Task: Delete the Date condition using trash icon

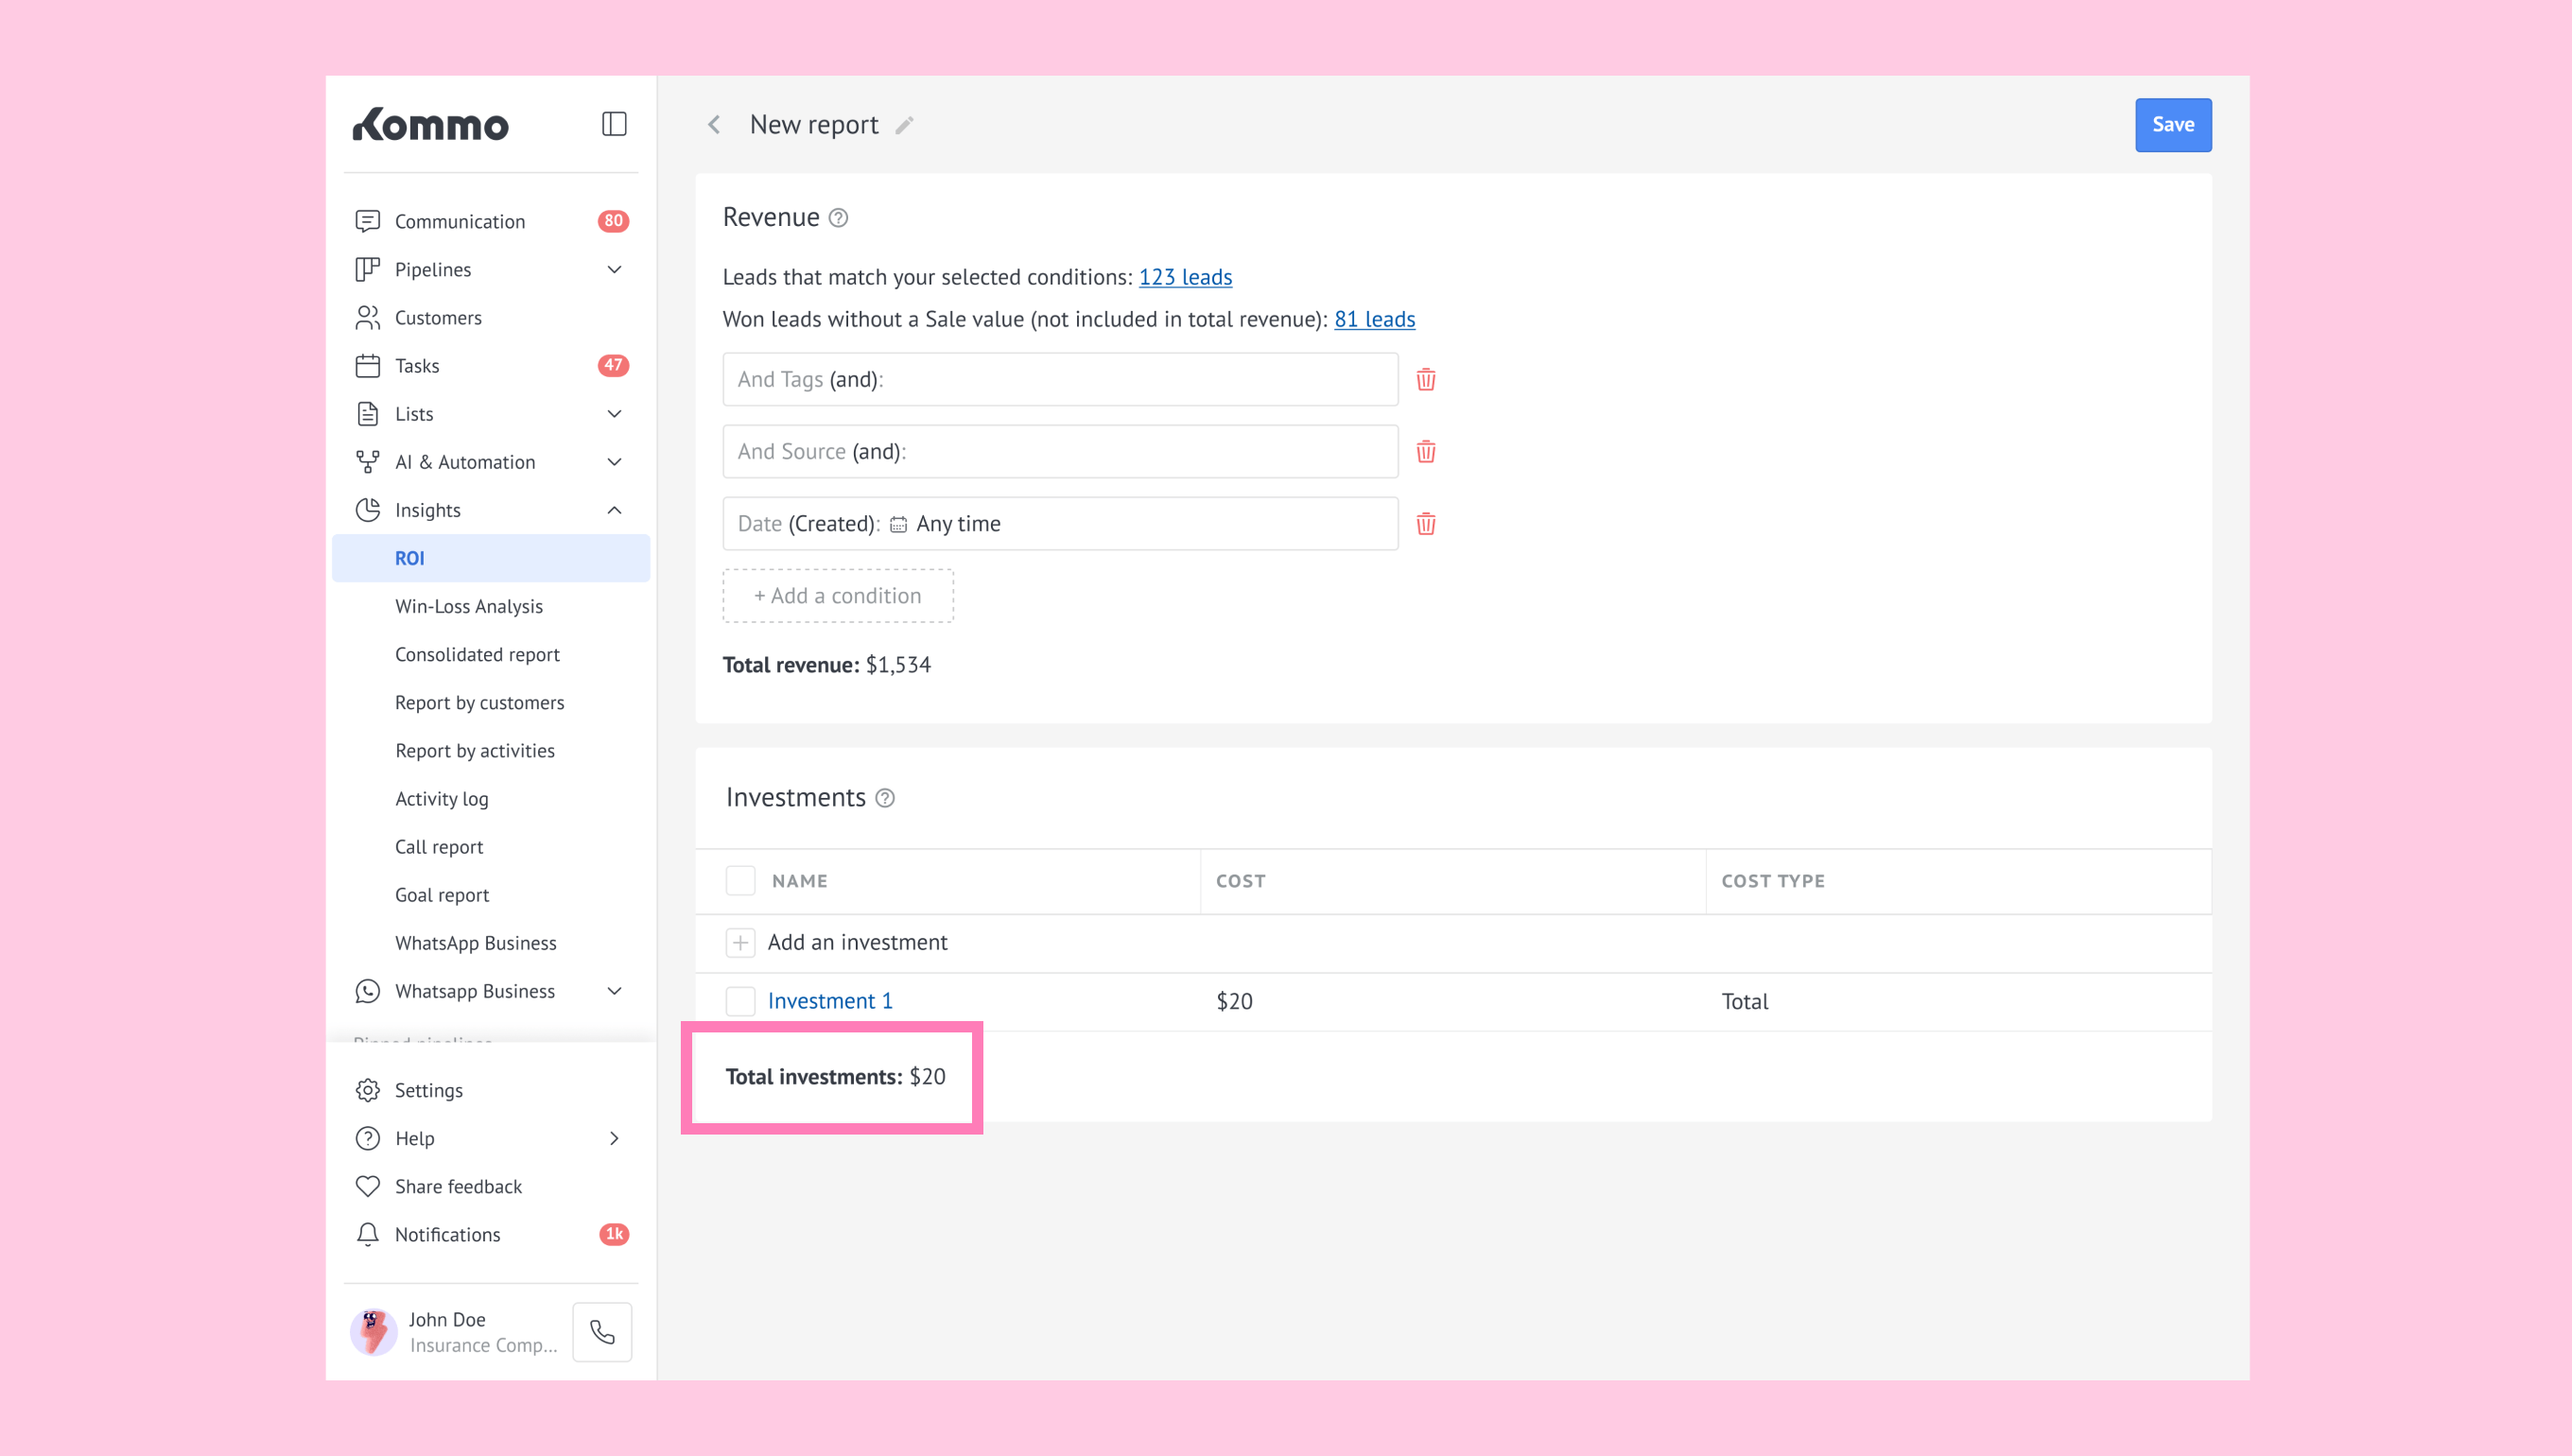Action: tap(1425, 524)
